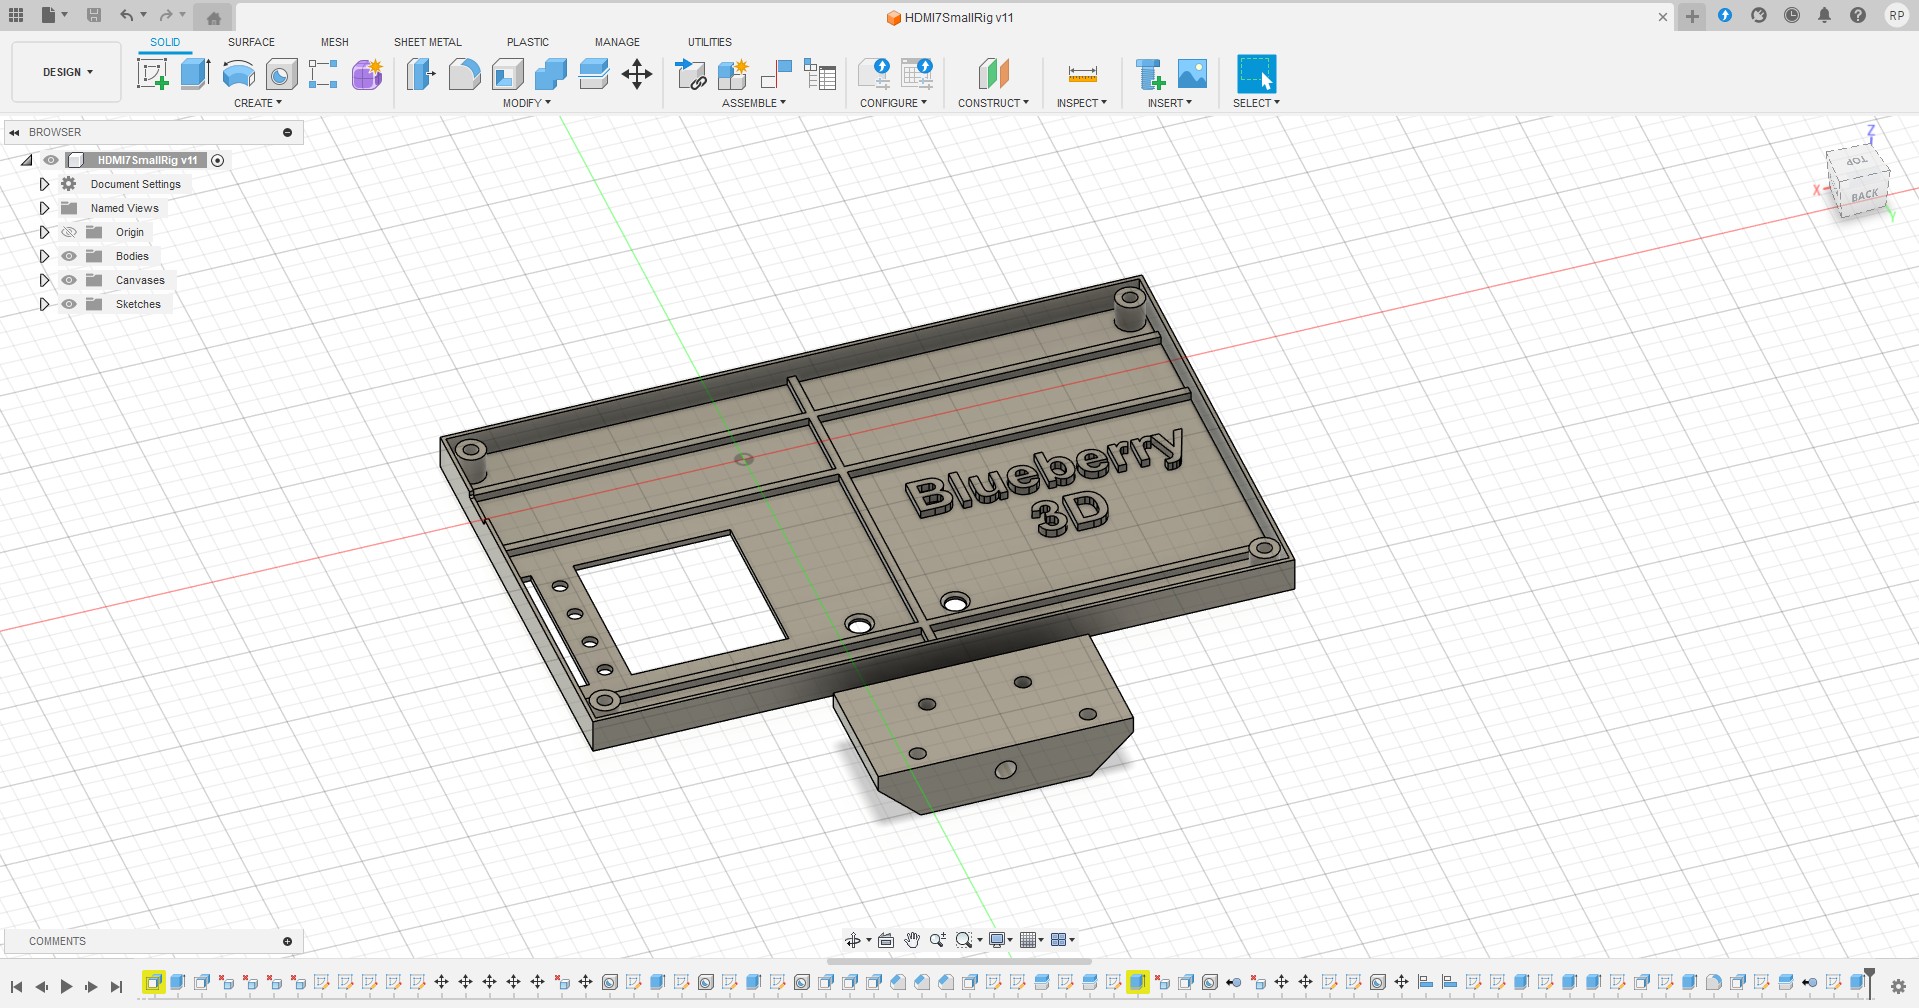Switch to the UTILITIES tab
The height and width of the screenshot is (1008, 1919).
tap(710, 42)
